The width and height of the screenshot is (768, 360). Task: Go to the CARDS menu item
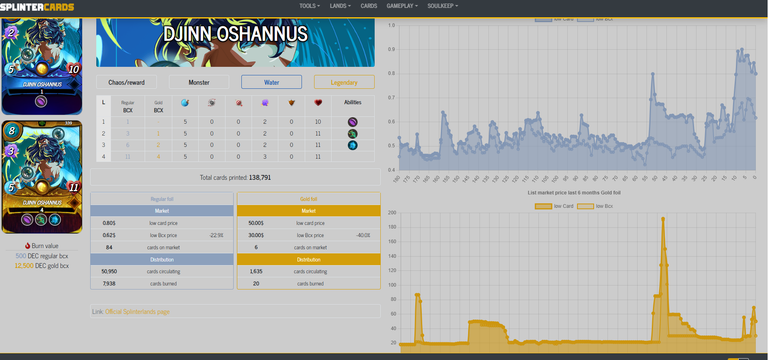coord(369,6)
